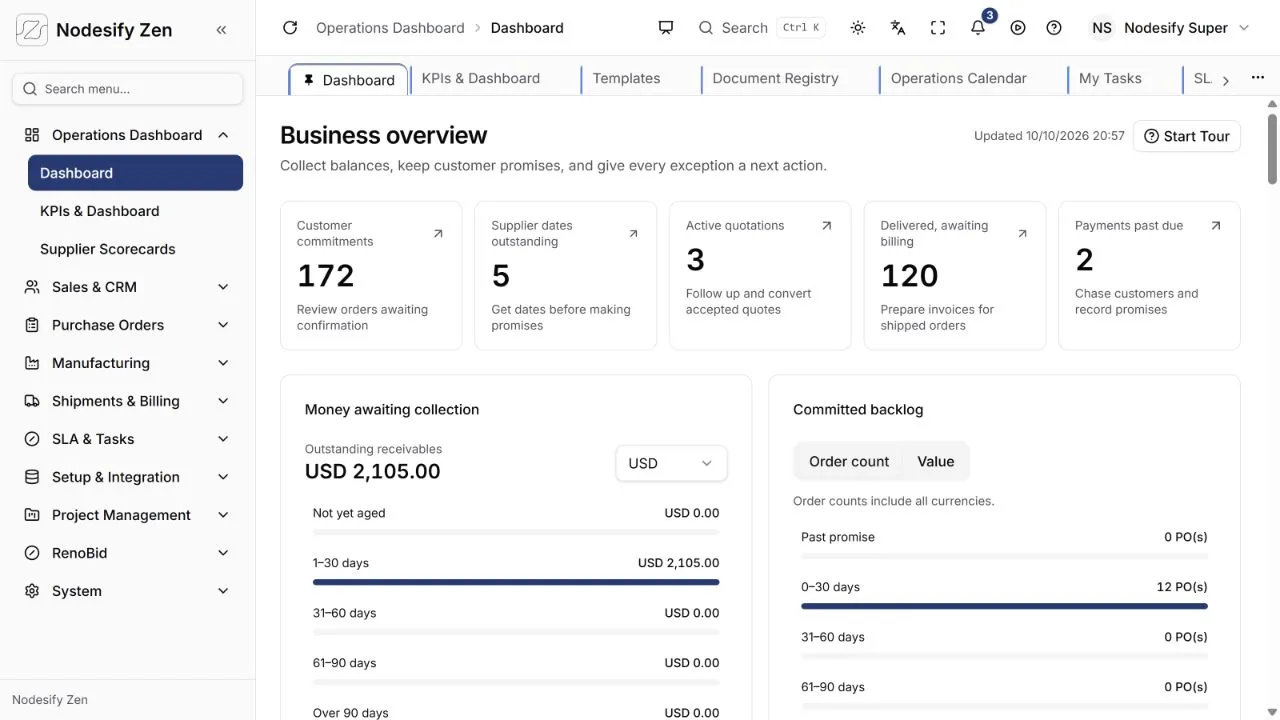Switch backlog view to Order count
The height and width of the screenshot is (720, 1280).
point(849,461)
